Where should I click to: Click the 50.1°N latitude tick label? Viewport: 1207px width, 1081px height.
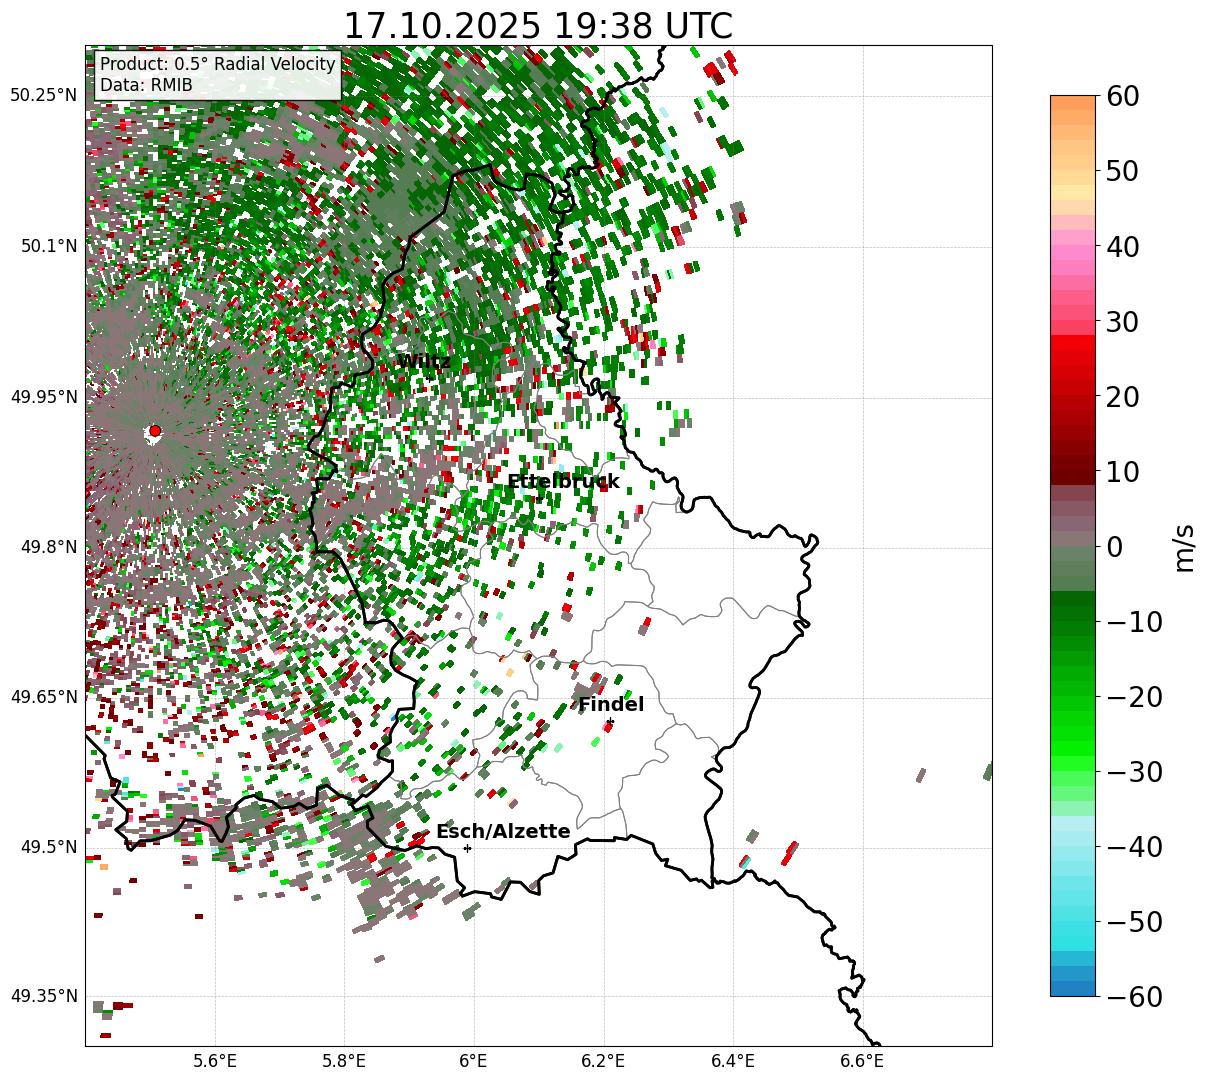point(48,246)
